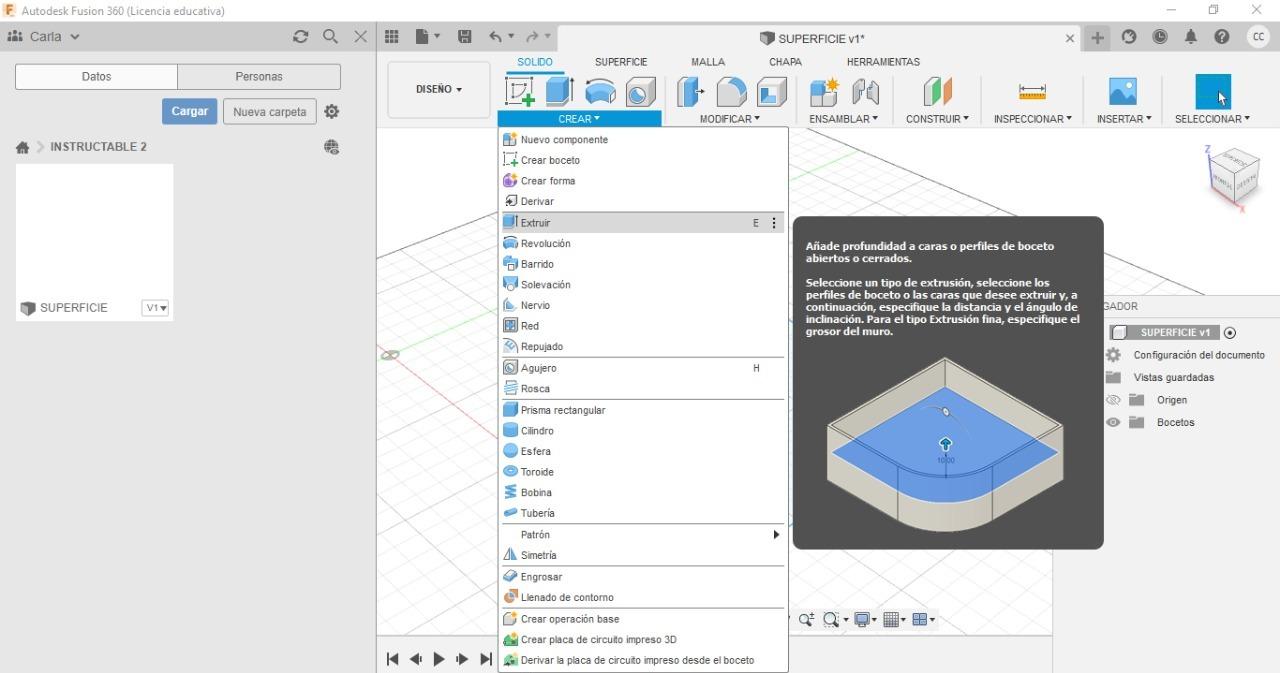Click the Revolve icon in the toolbar
Screen dimensions: 1280x673
pos(600,92)
